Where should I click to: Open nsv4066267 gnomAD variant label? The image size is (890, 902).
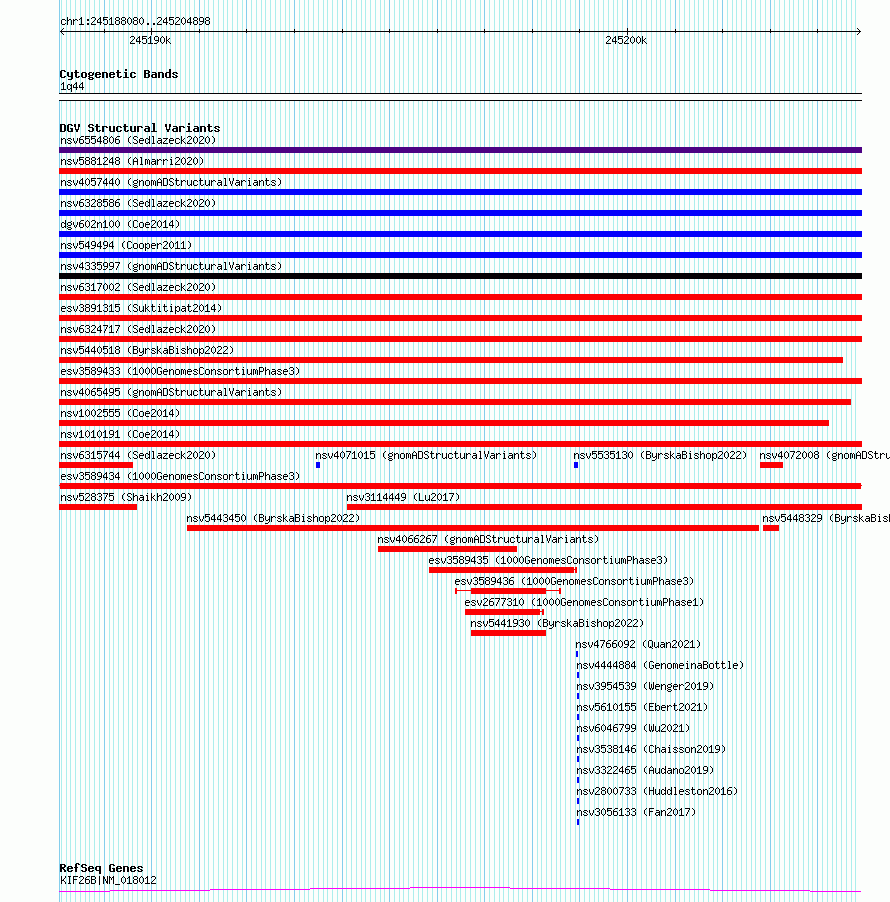click(x=488, y=539)
